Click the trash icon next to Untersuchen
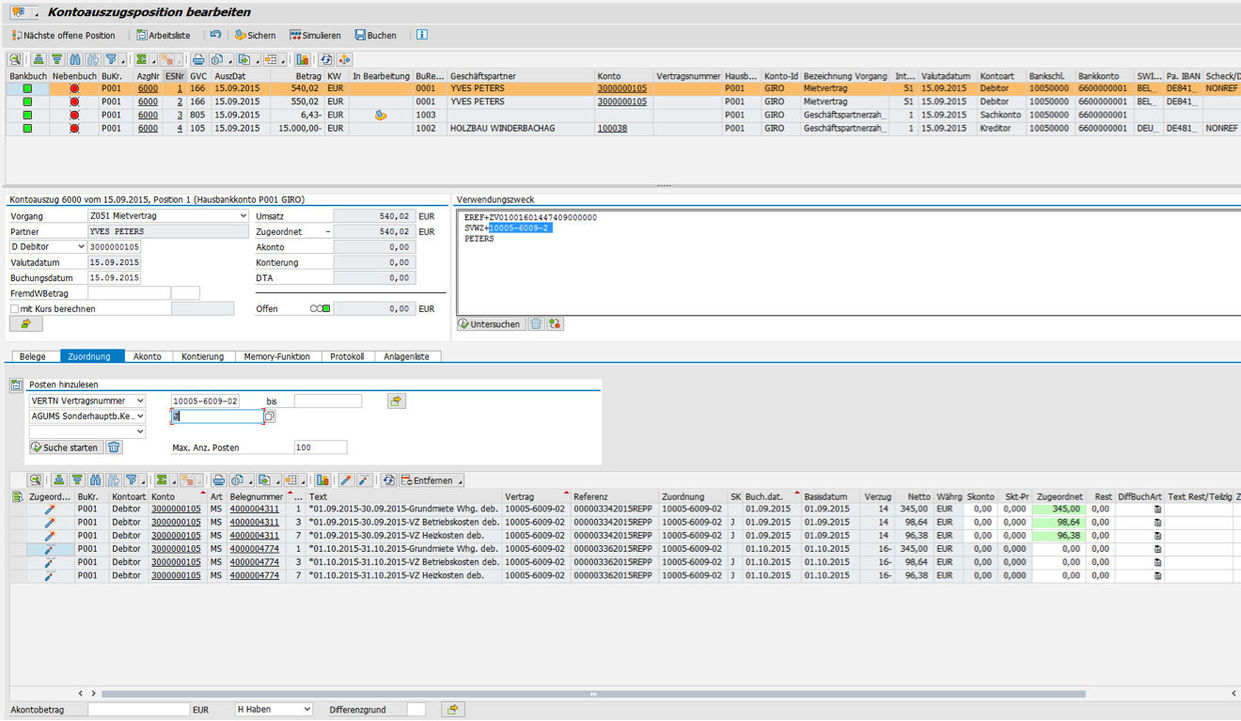The width and height of the screenshot is (1241, 721). click(536, 324)
